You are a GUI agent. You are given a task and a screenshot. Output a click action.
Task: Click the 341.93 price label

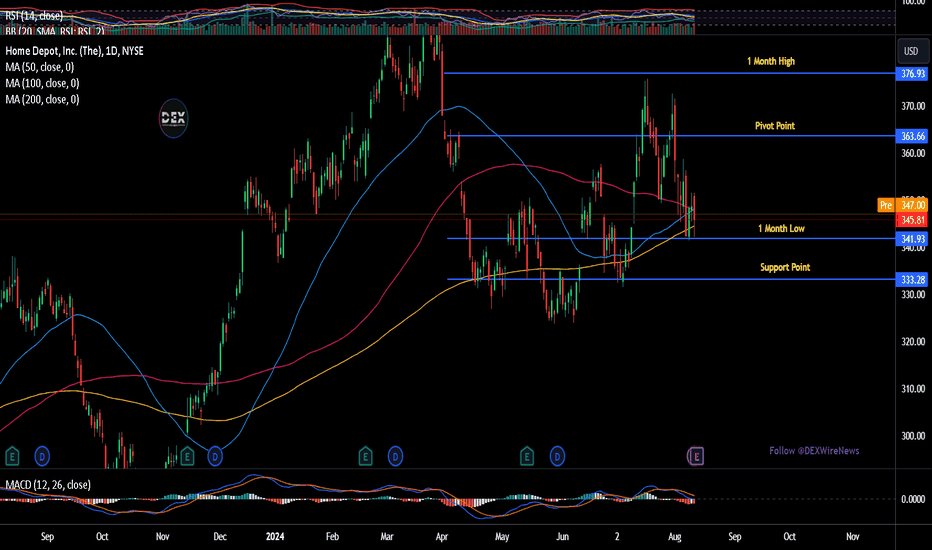912,239
